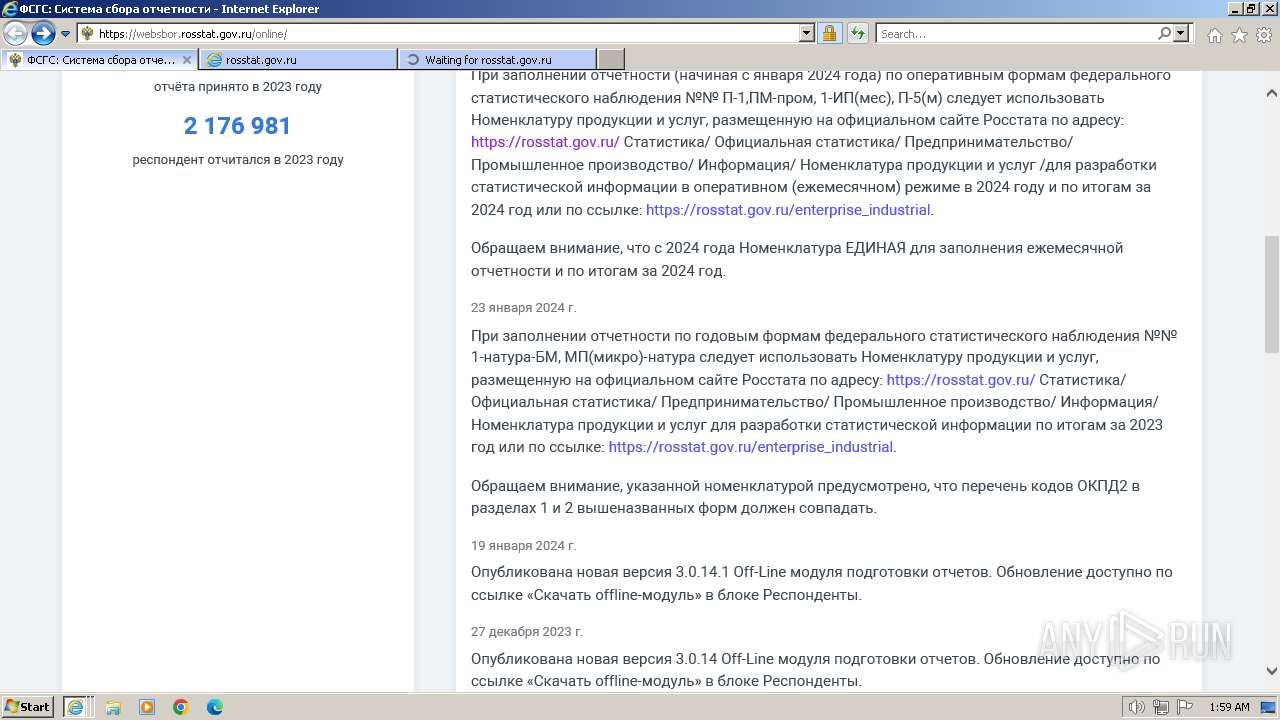Screen dimensions: 1280x720
Task: Close the ФСГС tab with its X
Action: (186, 60)
